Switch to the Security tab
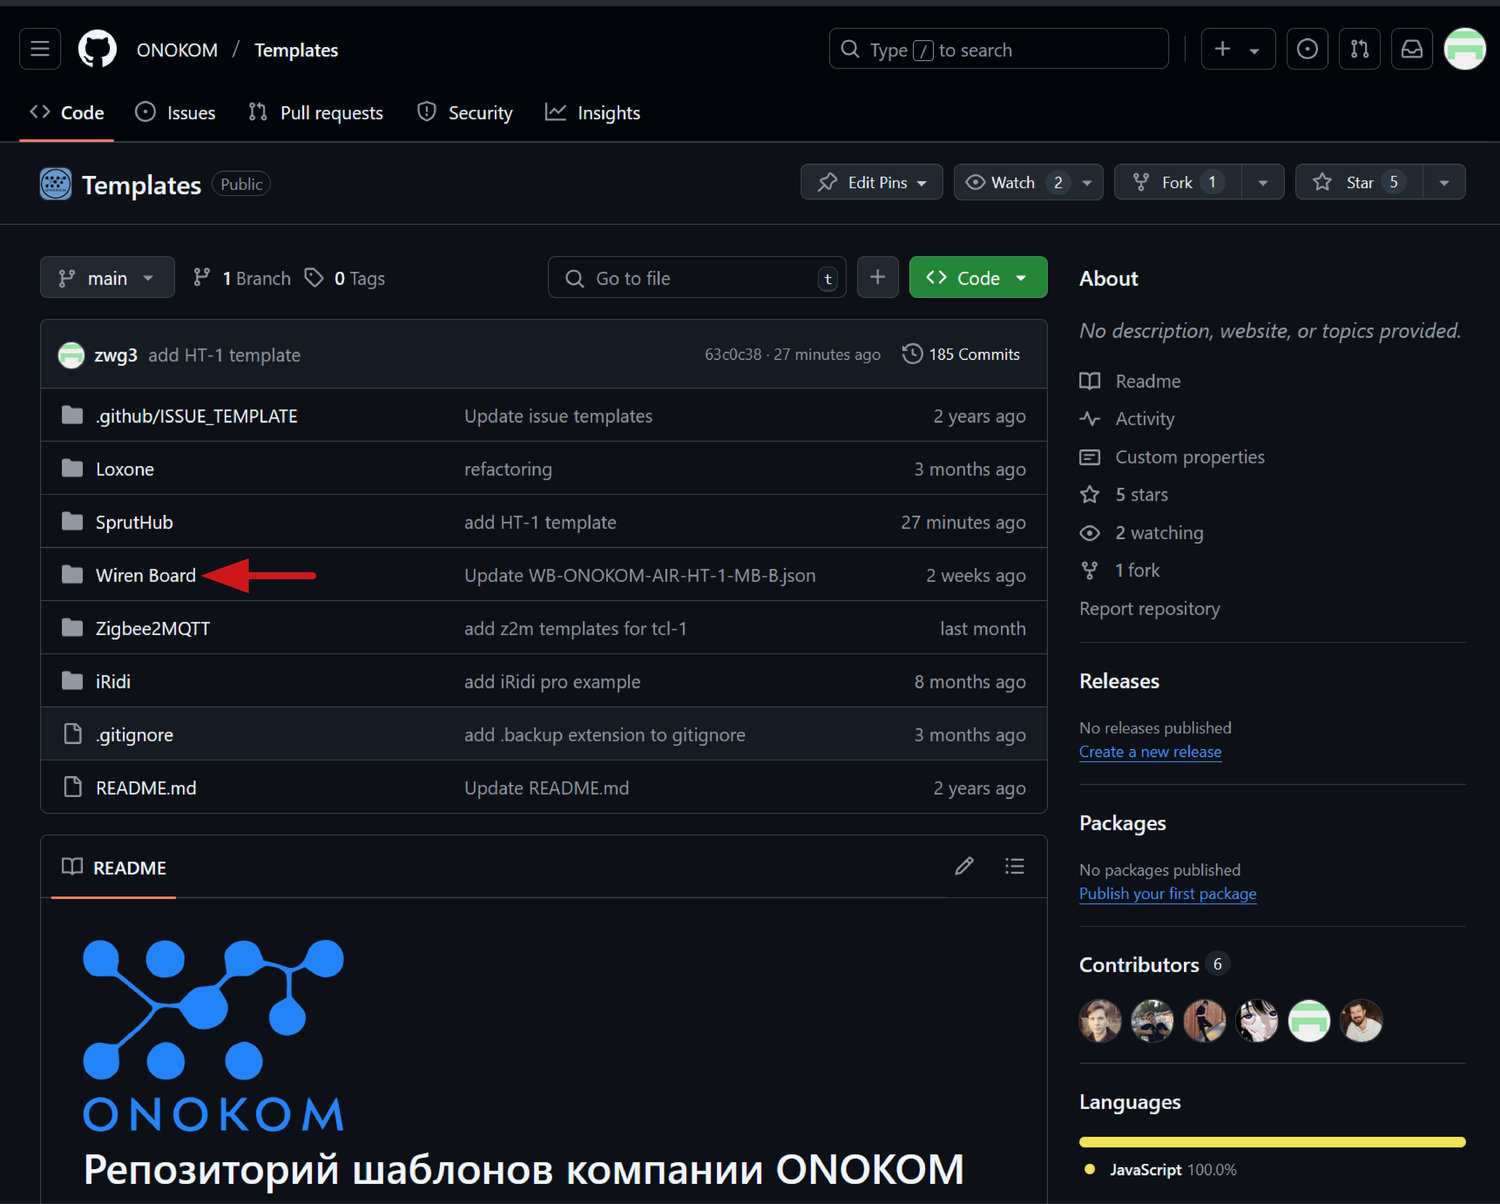The image size is (1500, 1204). (x=465, y=113)
